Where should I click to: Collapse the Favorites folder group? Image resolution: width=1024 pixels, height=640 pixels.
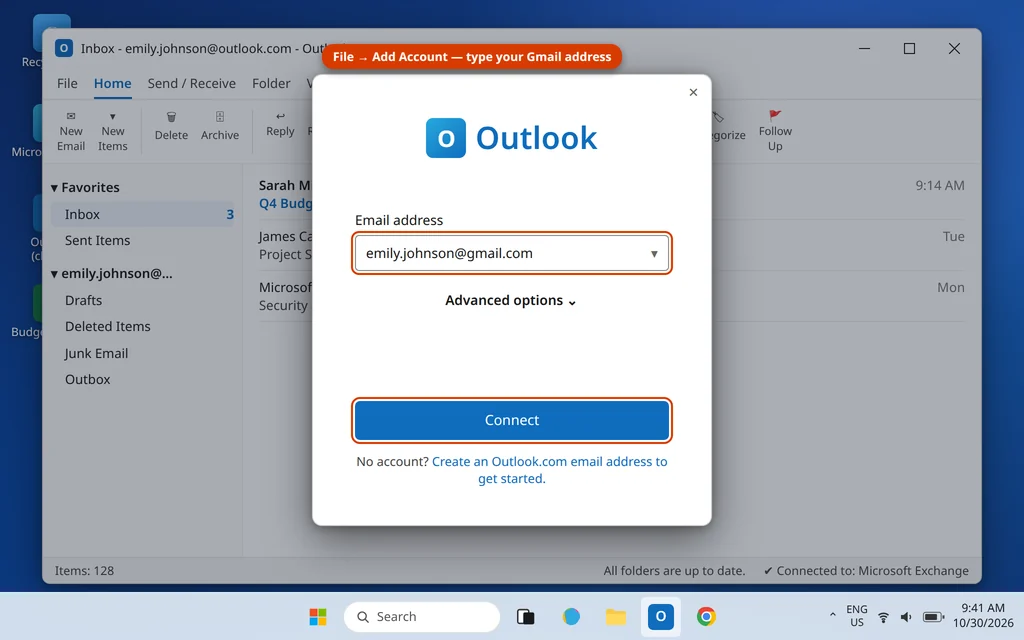click(54, 188)
